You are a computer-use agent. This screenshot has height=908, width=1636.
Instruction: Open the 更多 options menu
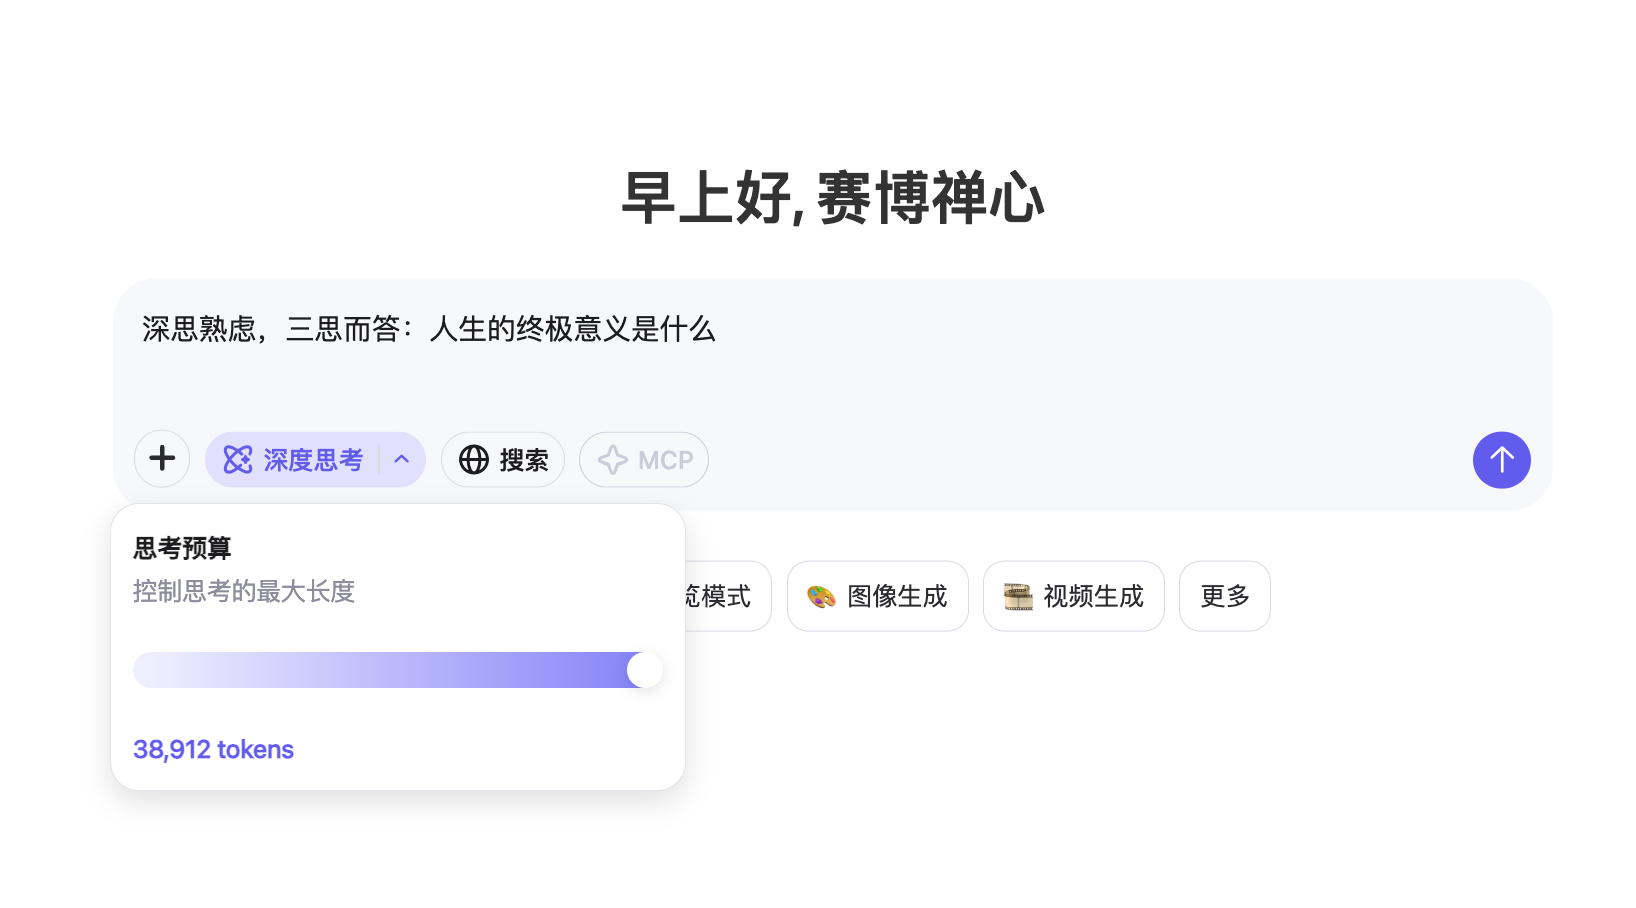(x=1225, y=596)
